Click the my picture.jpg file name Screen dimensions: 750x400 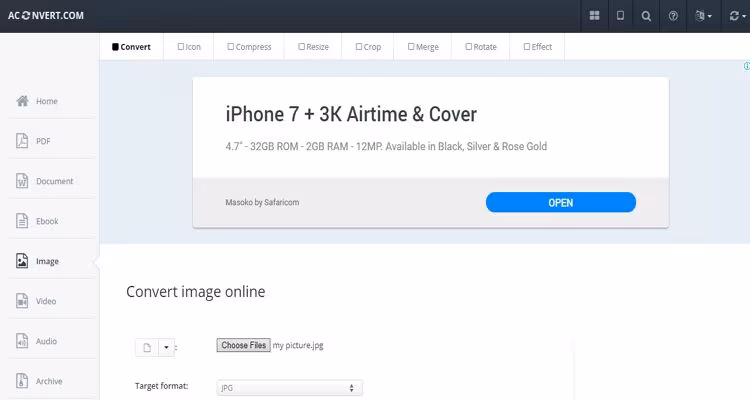click(298, 345)
